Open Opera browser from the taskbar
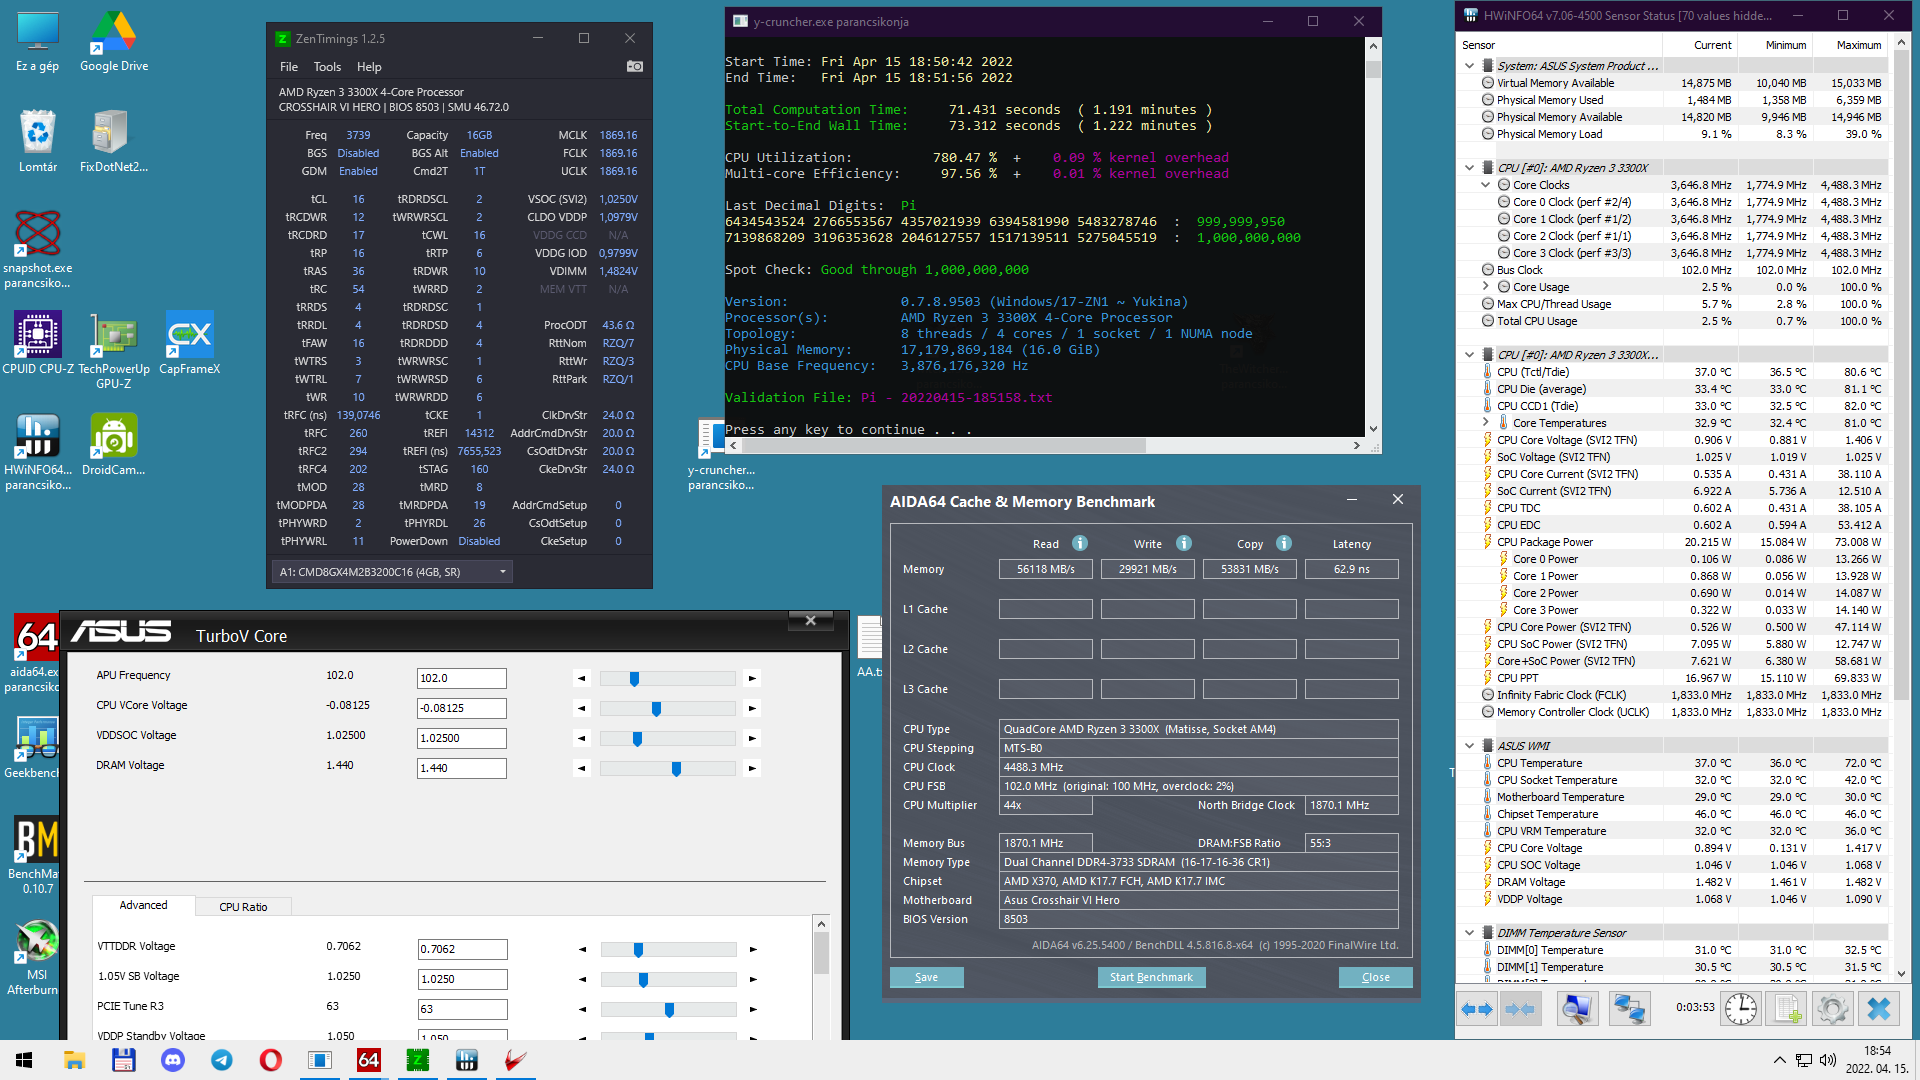The width and height of the screenshot is (1920, 1080). 271,1060
